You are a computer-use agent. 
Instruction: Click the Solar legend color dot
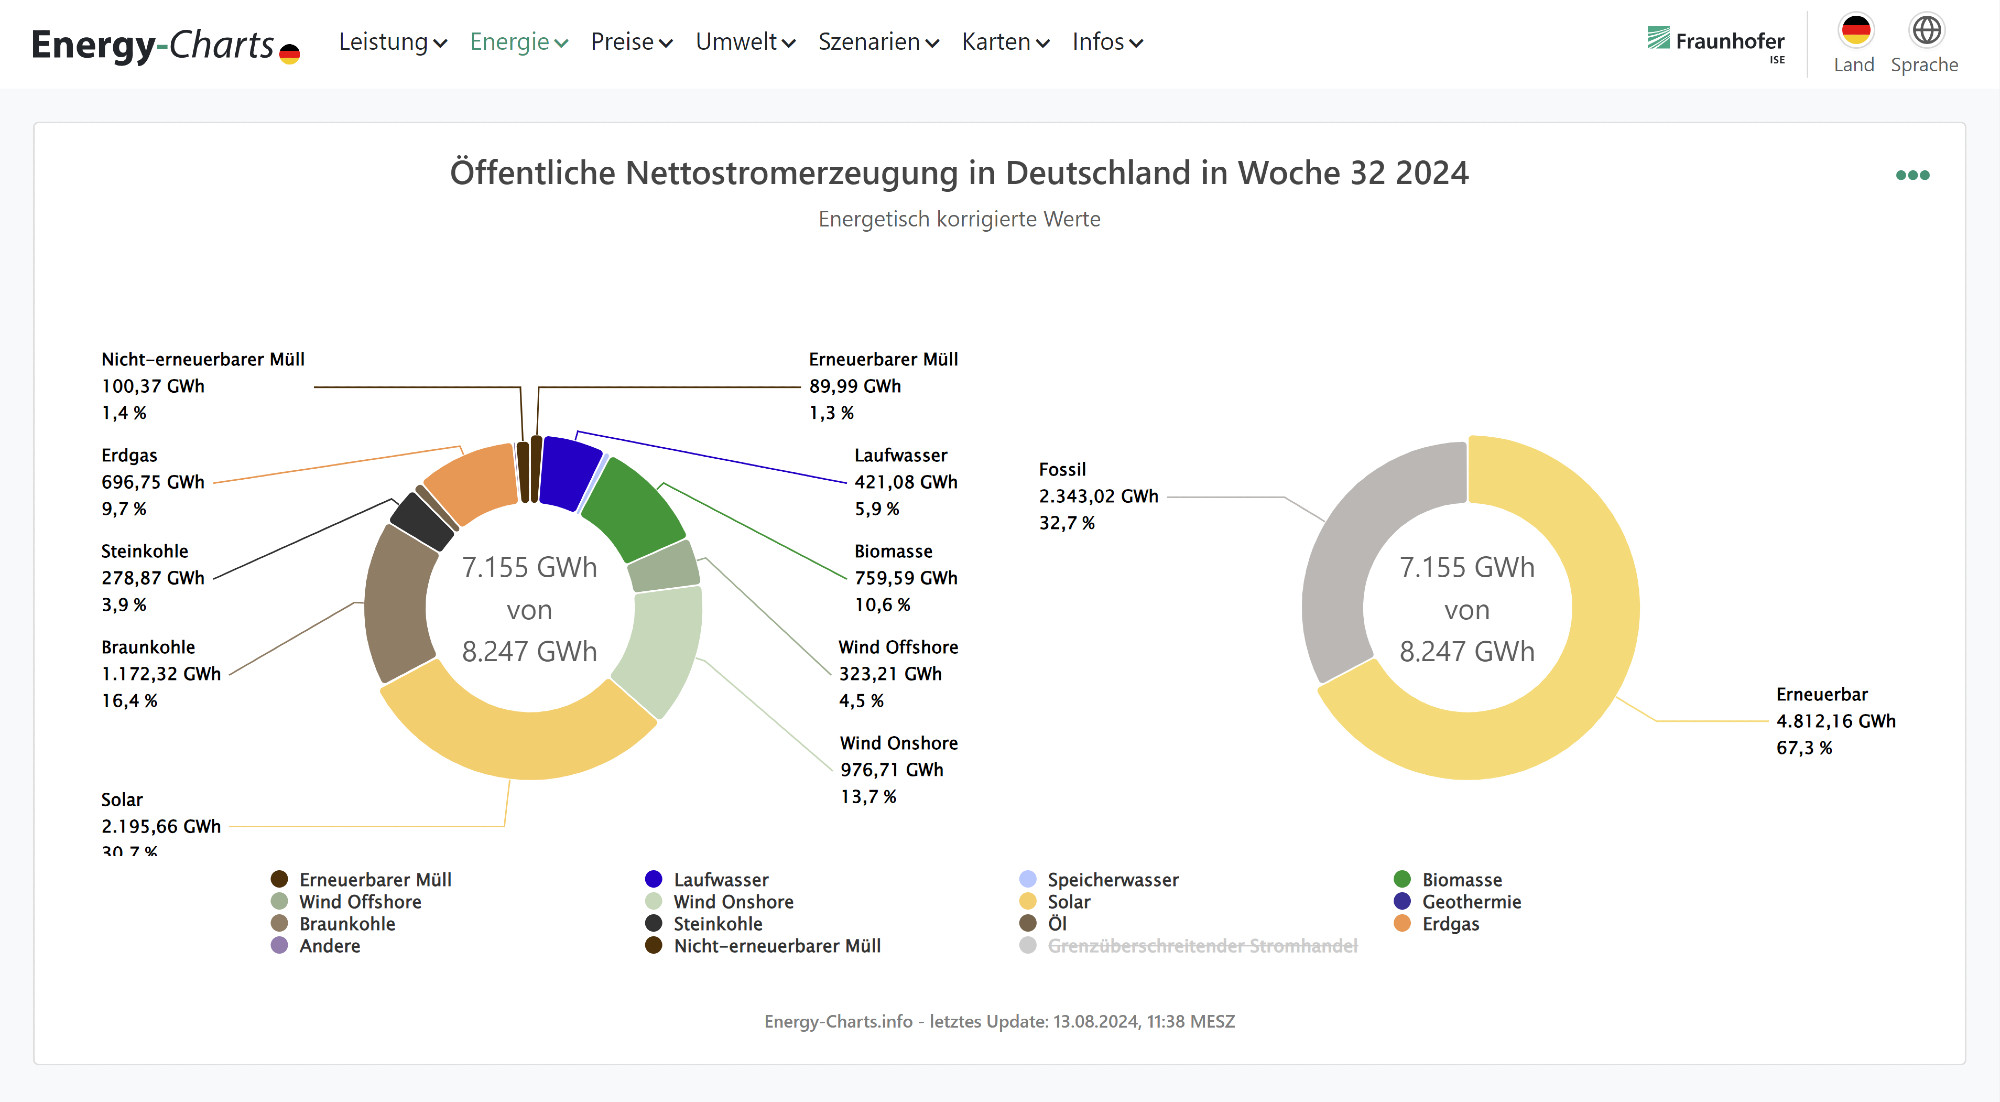tap(1028, 902)
